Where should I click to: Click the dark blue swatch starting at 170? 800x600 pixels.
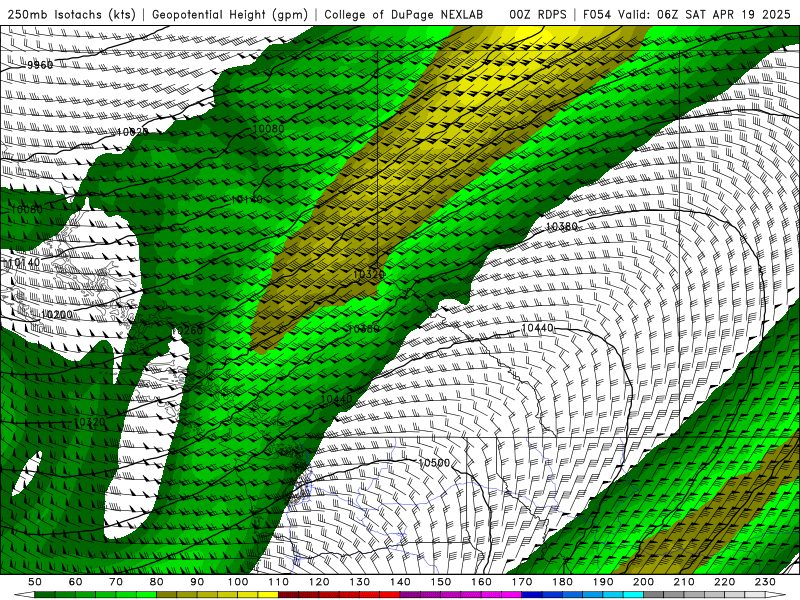532,595
